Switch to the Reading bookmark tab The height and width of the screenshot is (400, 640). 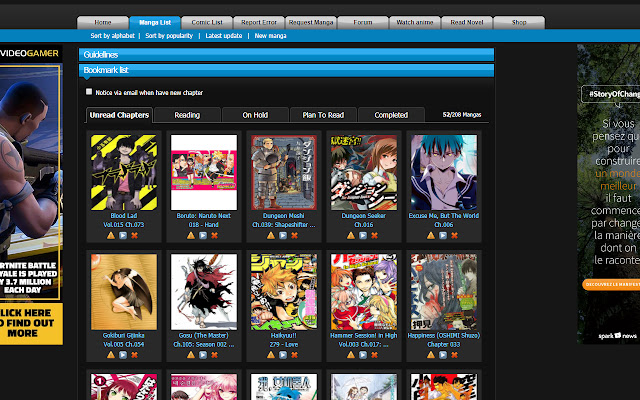[187, 115]
